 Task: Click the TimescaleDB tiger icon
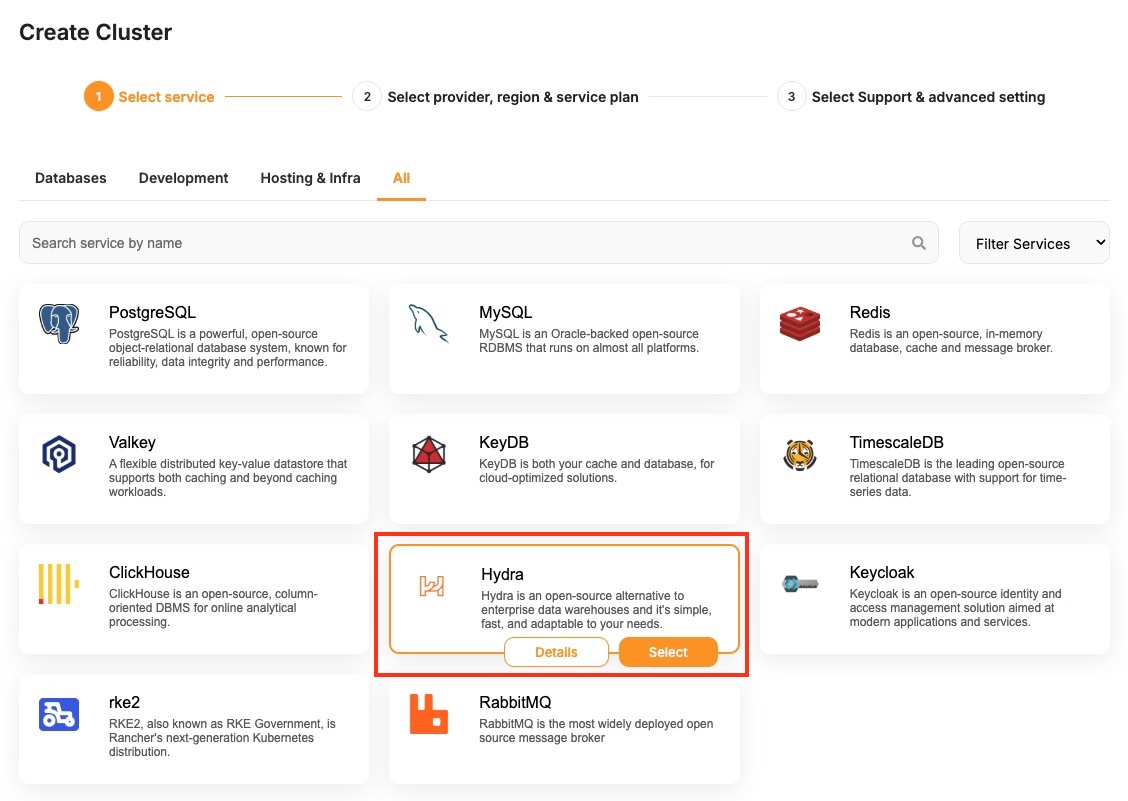point(800,454)
